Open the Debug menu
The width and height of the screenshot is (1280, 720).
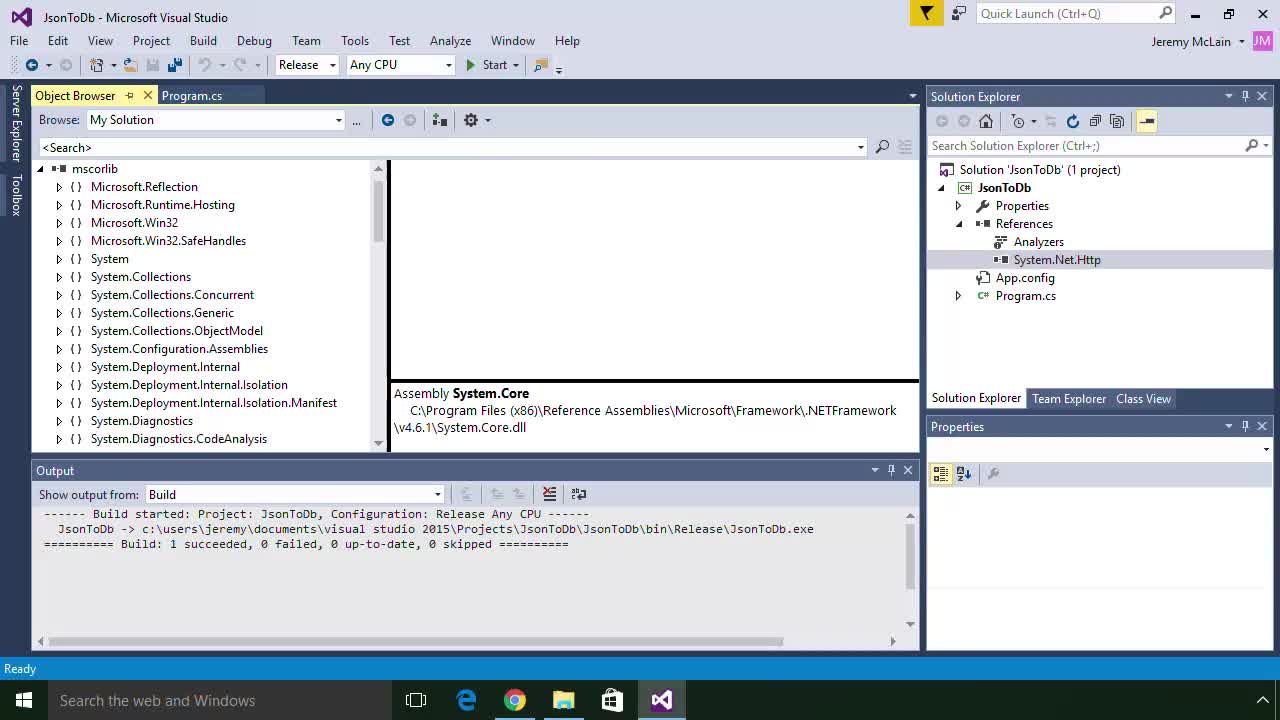coord(254,41)
